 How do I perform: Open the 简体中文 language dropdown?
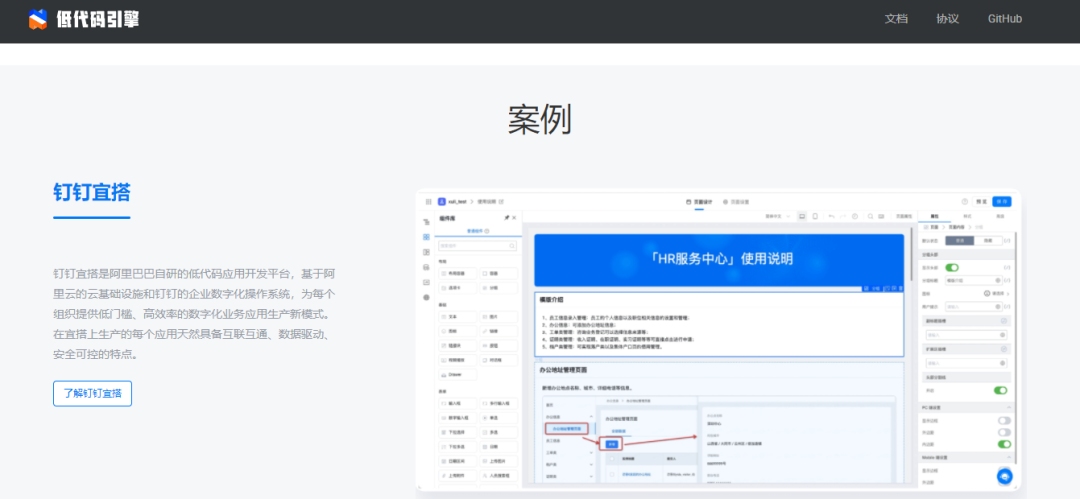click(778, 216)
